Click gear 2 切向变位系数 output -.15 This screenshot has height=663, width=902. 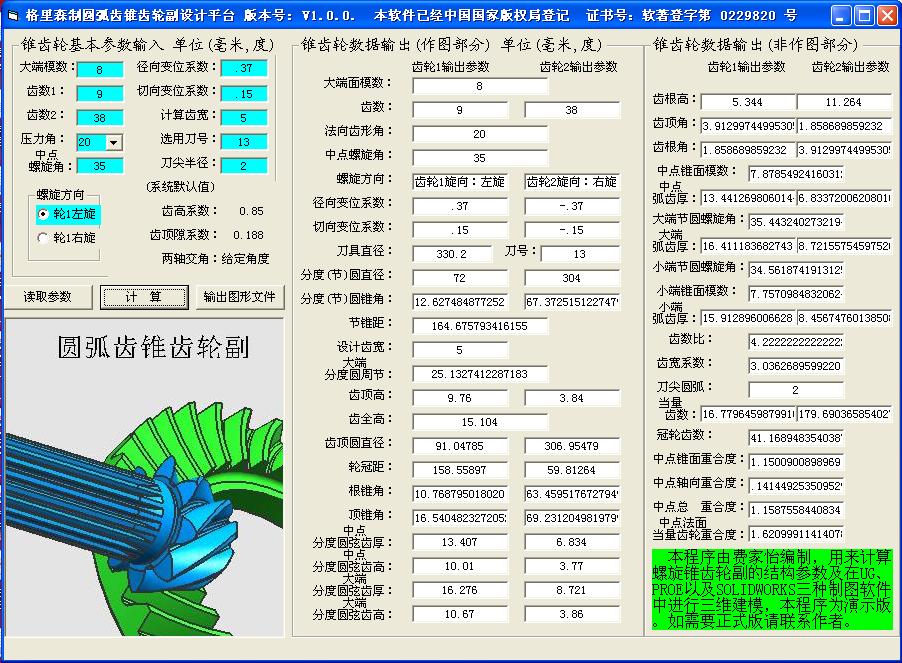(x=572, y=230)
